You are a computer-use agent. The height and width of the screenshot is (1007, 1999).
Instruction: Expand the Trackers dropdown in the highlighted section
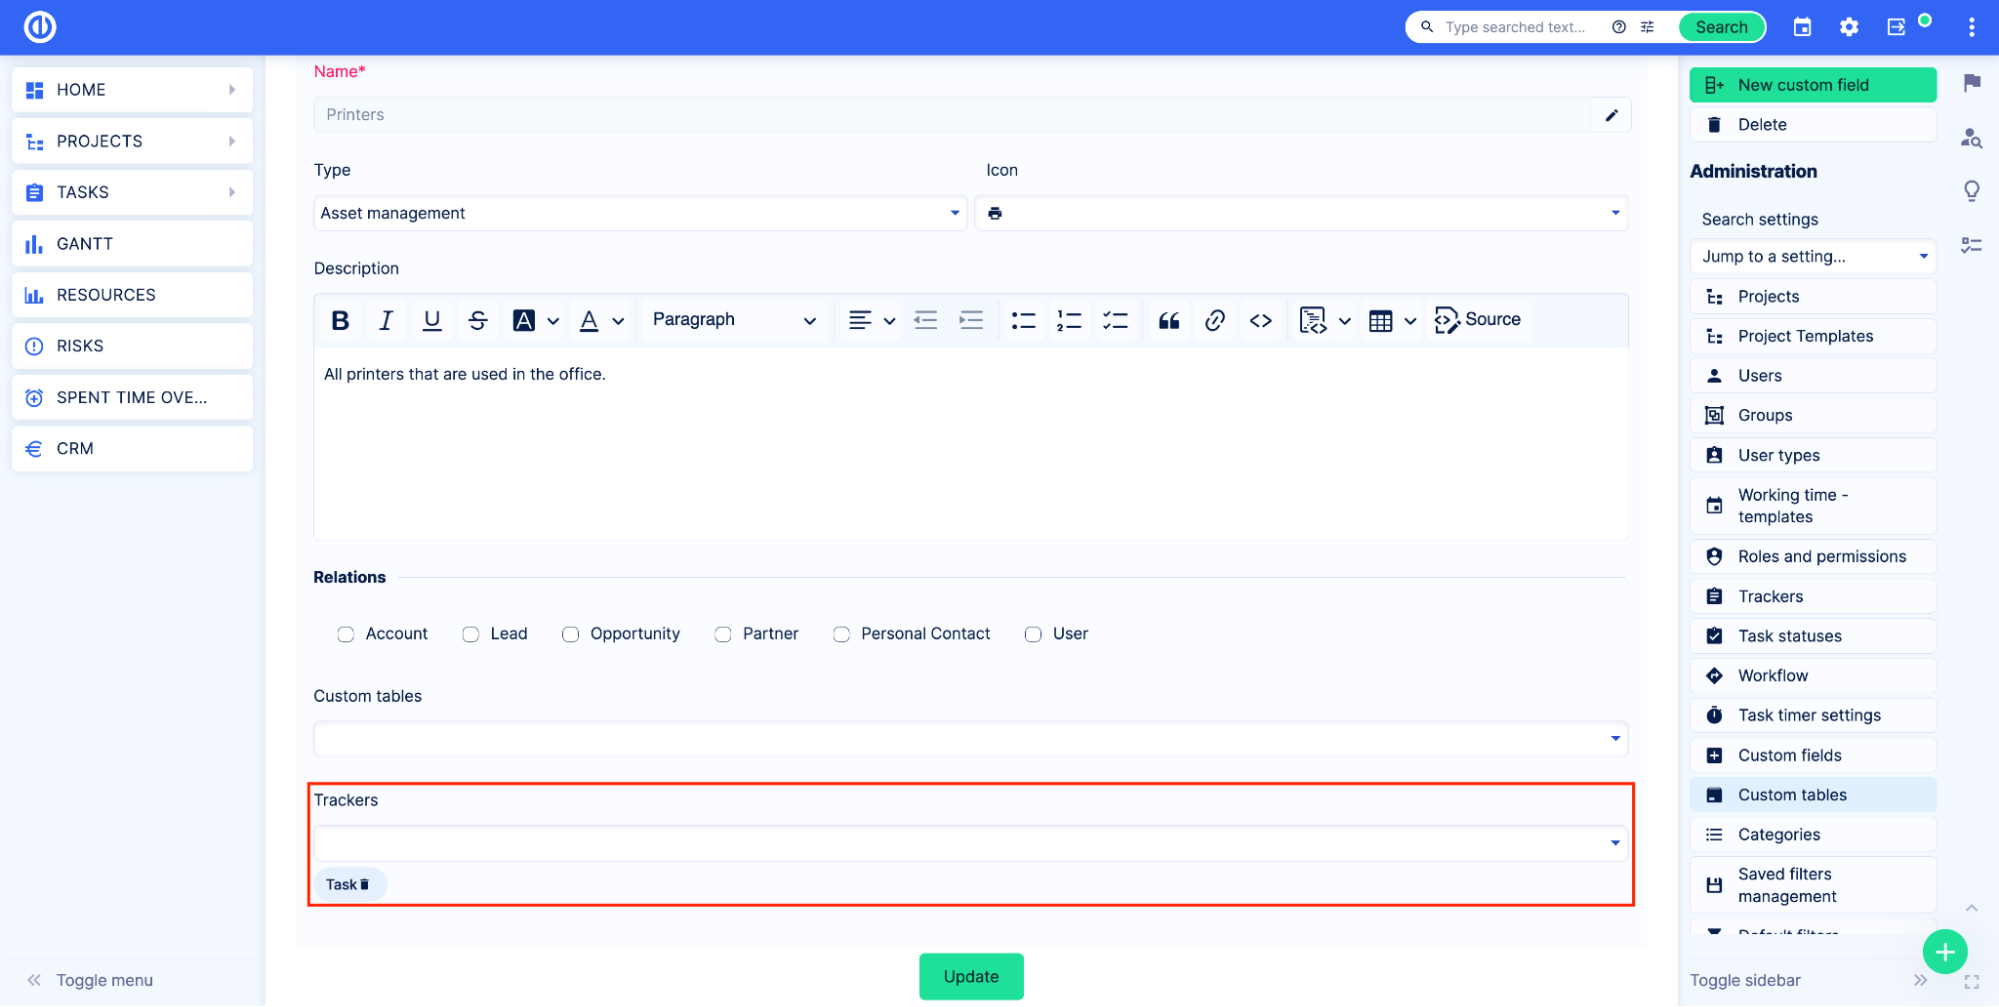tap(1613, 842)
